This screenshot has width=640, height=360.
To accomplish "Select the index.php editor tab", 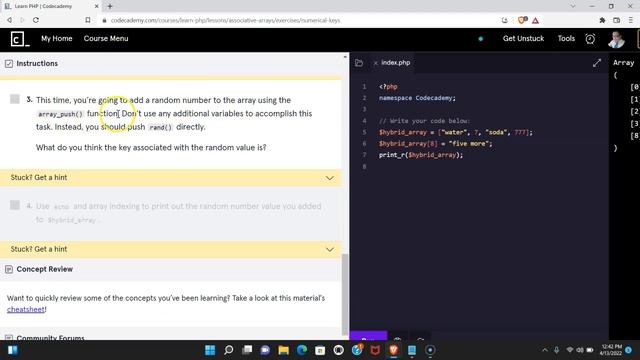I will tap(396, 63).
